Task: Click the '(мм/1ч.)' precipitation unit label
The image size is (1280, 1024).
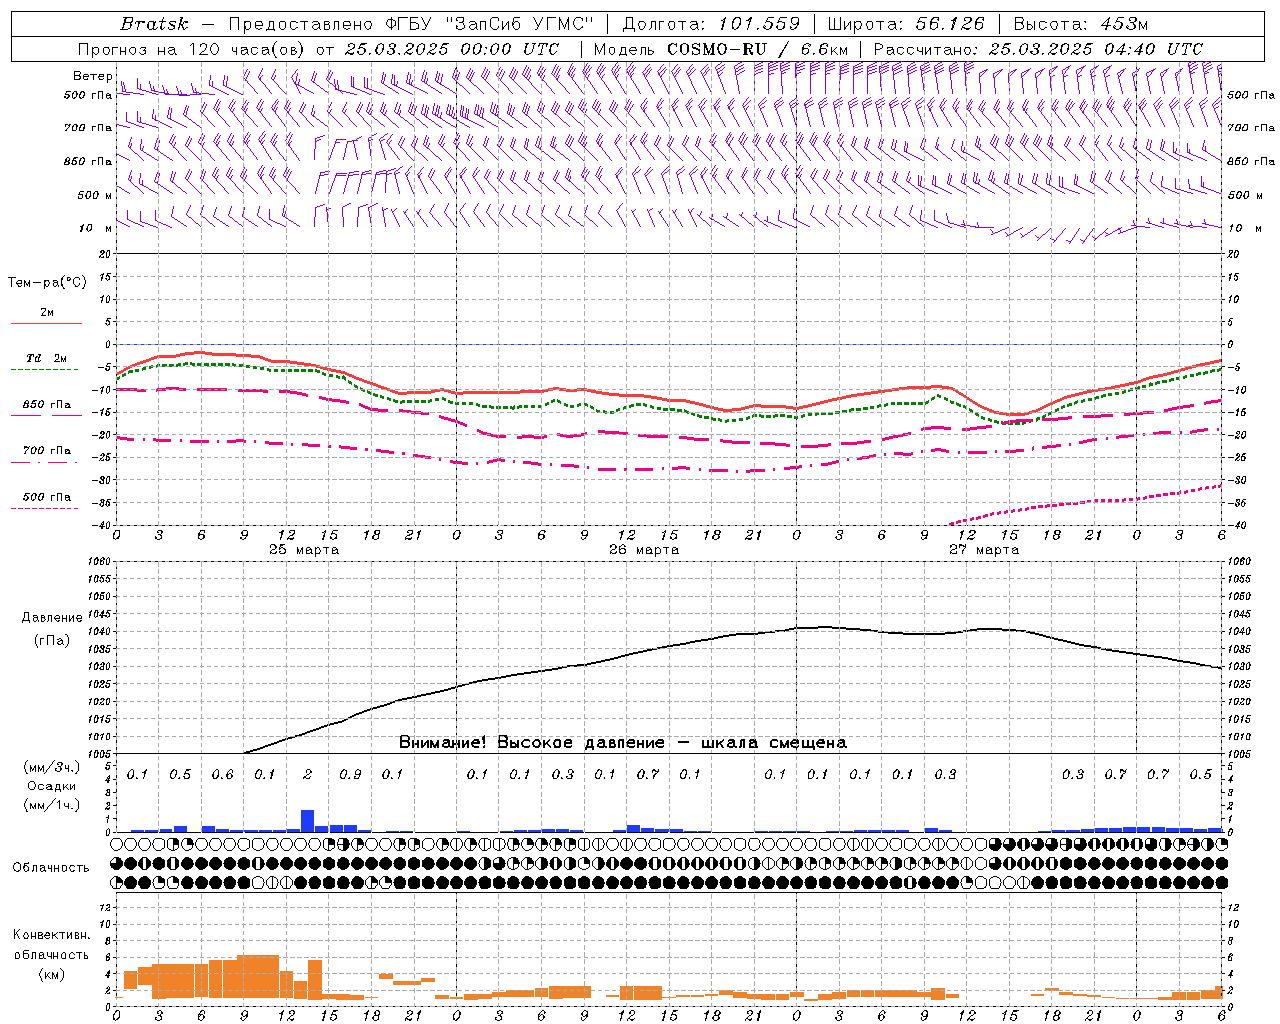Action: click(x=52, y=805)
